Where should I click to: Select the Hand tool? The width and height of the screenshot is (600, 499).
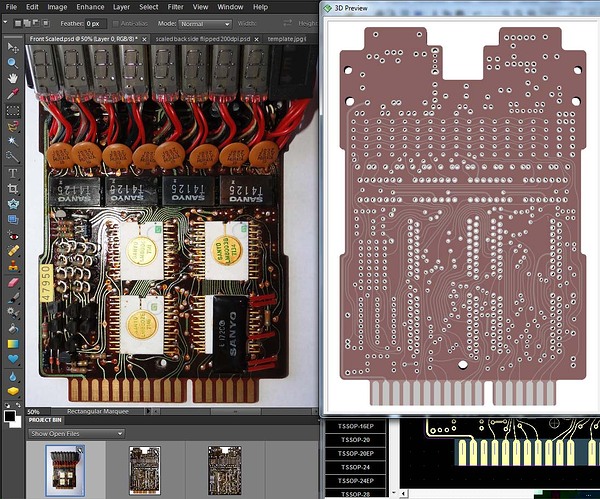13,78
